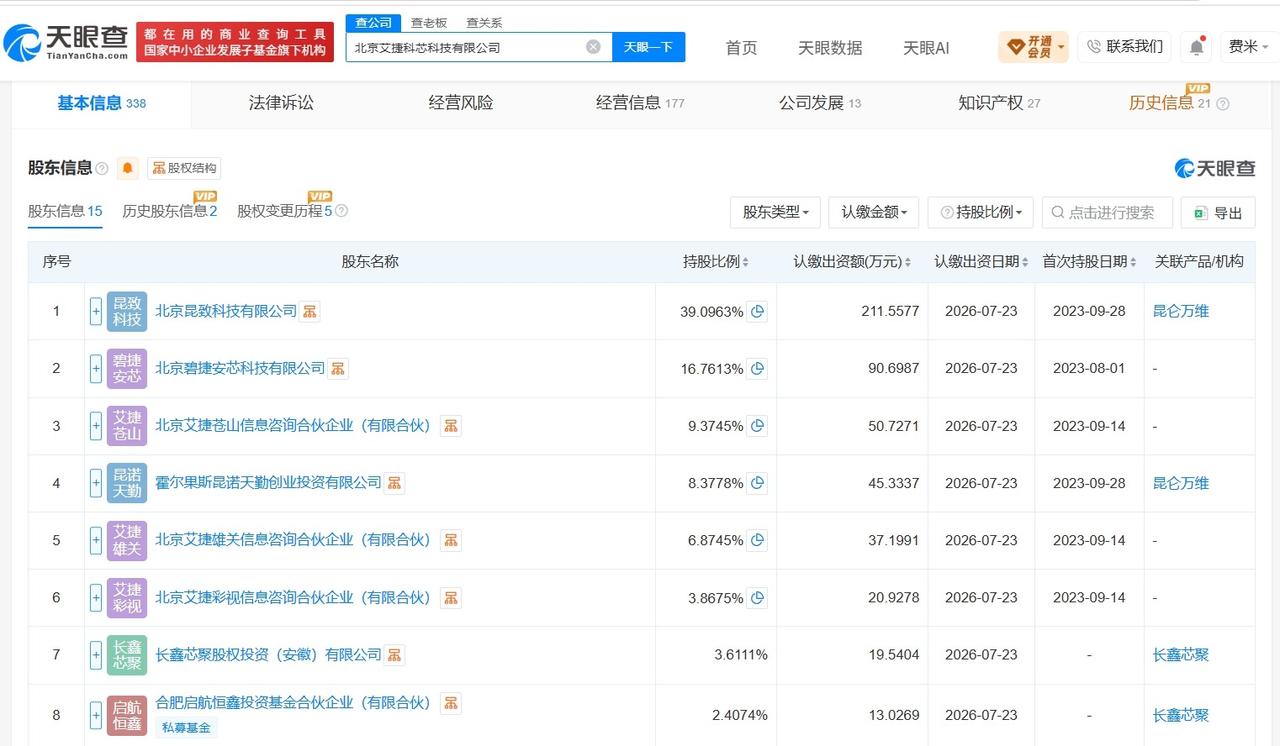Click the shareholder alert bell icon

128,168
